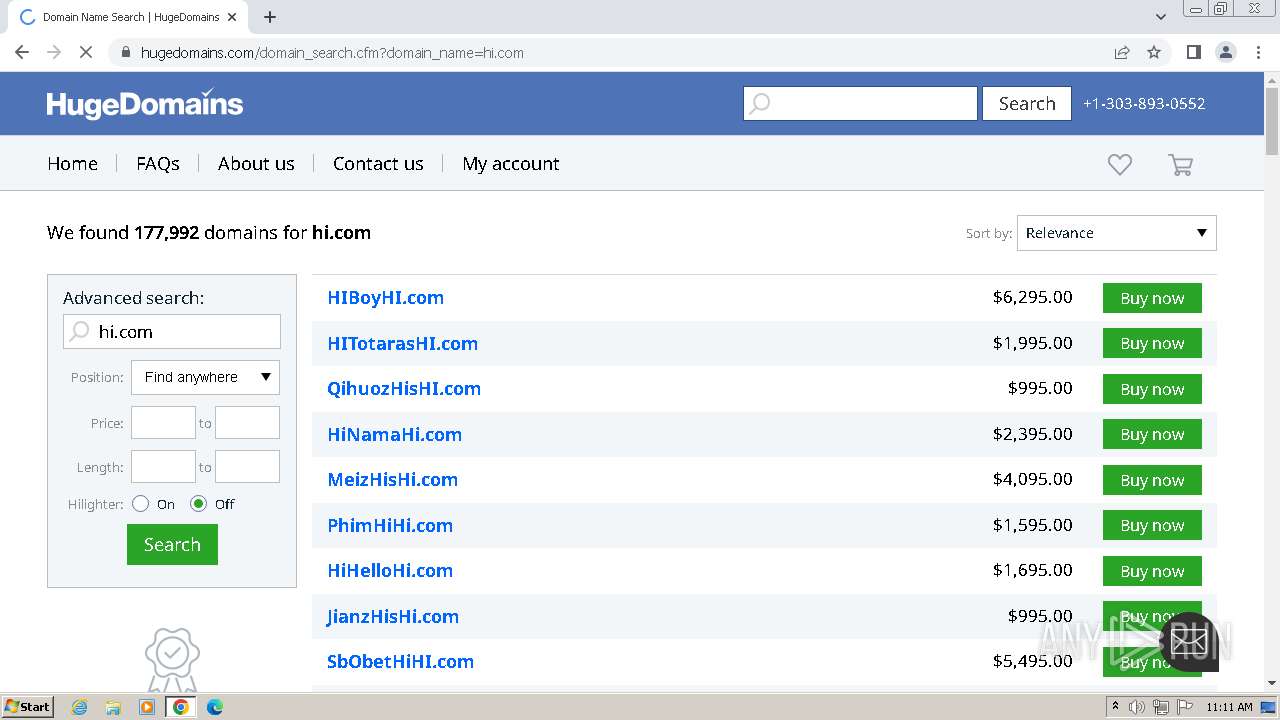This screenshot has height=720, width=1280.
Task: Buy now HITotarasHI.com
Action: pyautogui.click(x=1152, y=343)
